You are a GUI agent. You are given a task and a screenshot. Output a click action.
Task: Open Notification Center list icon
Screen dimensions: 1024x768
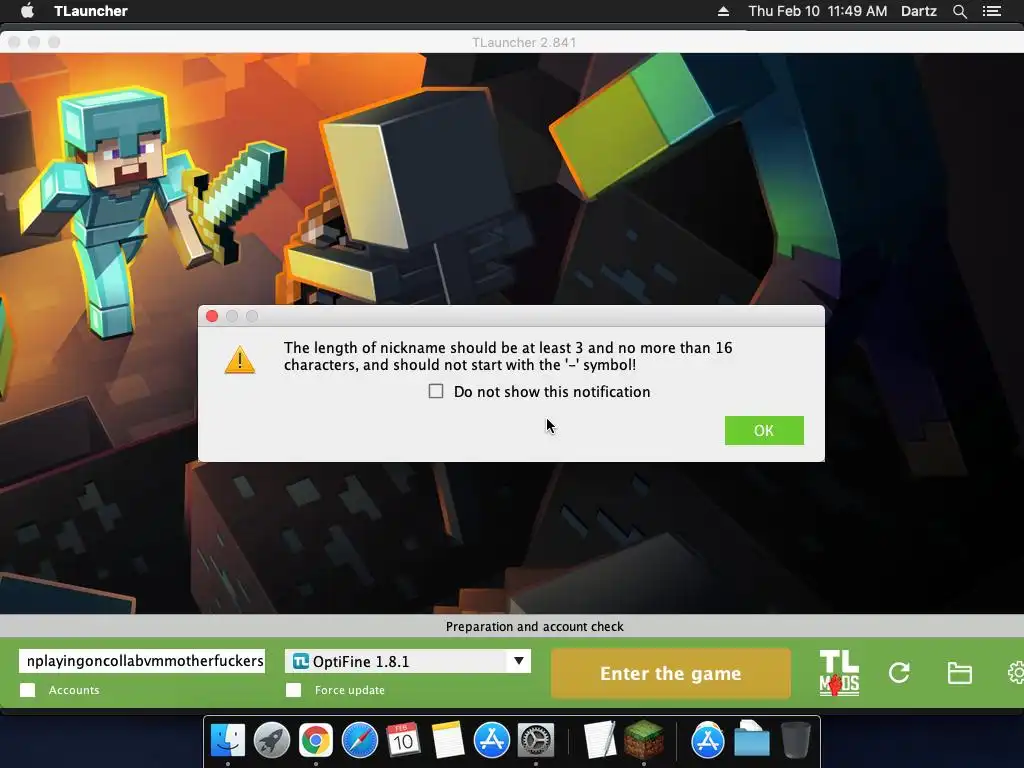pos(991,11)
